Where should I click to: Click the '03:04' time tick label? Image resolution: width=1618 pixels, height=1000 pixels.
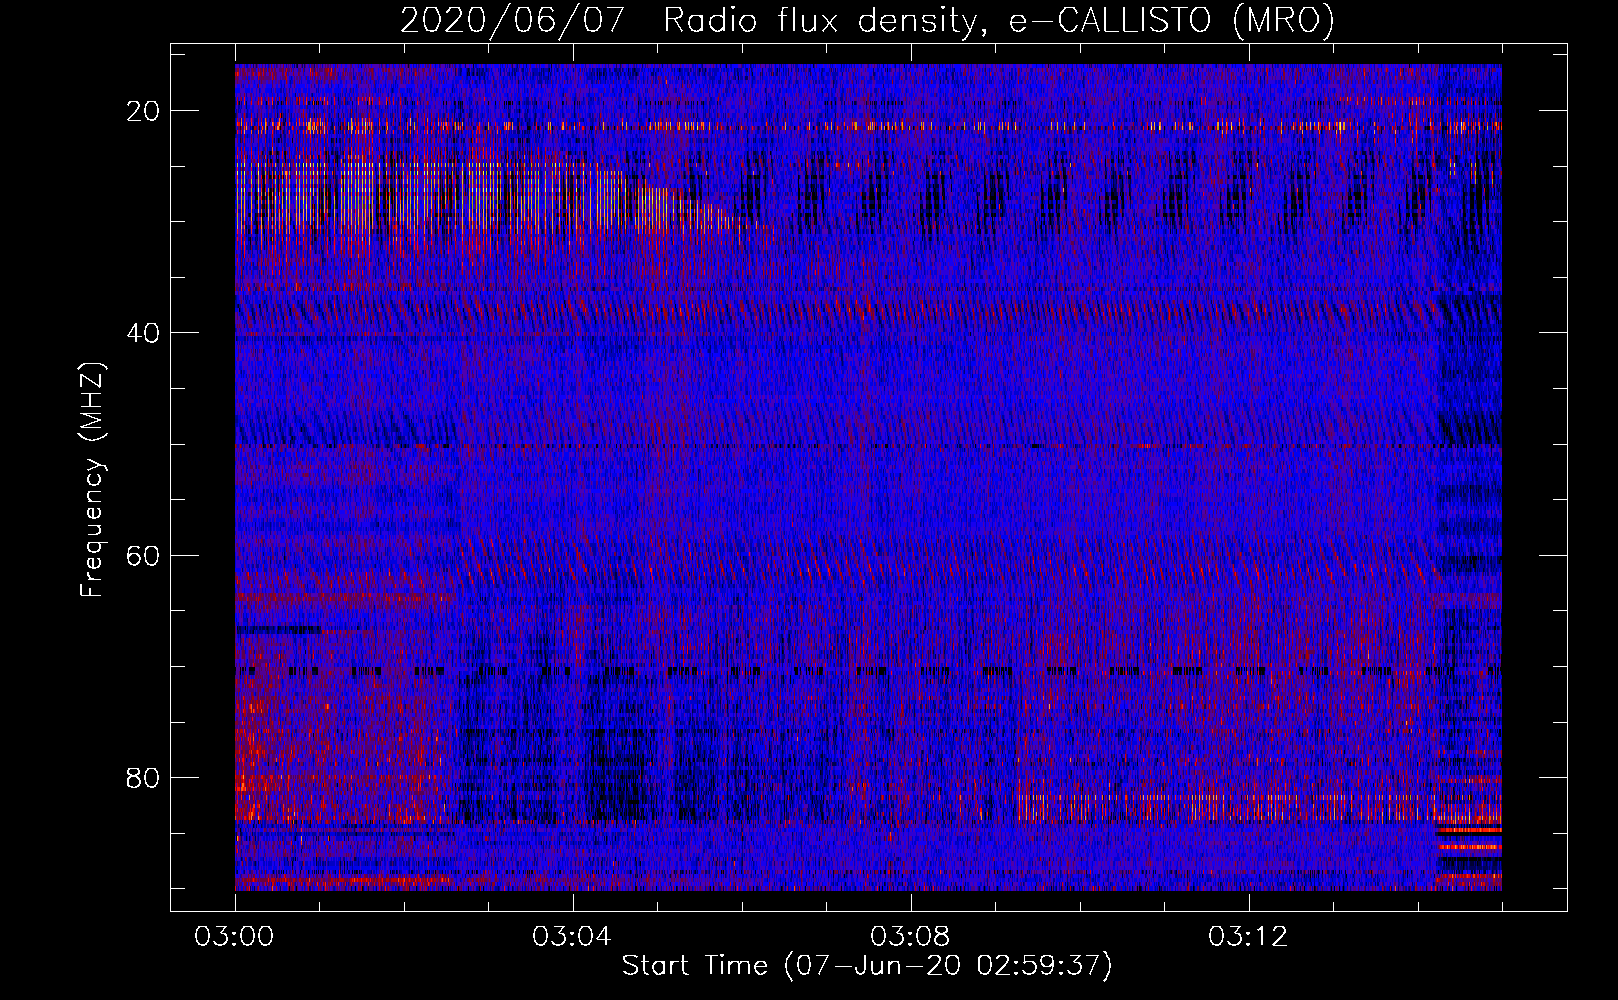click(x=572, y=937)
